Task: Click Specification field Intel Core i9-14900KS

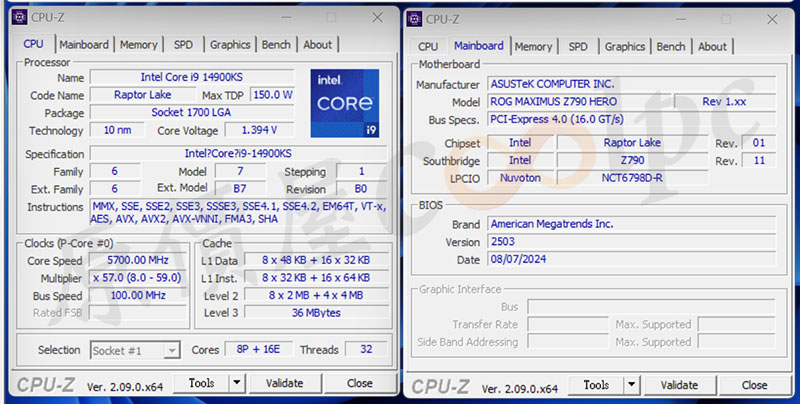Action: pyautogui.click(x=238, y=153)
